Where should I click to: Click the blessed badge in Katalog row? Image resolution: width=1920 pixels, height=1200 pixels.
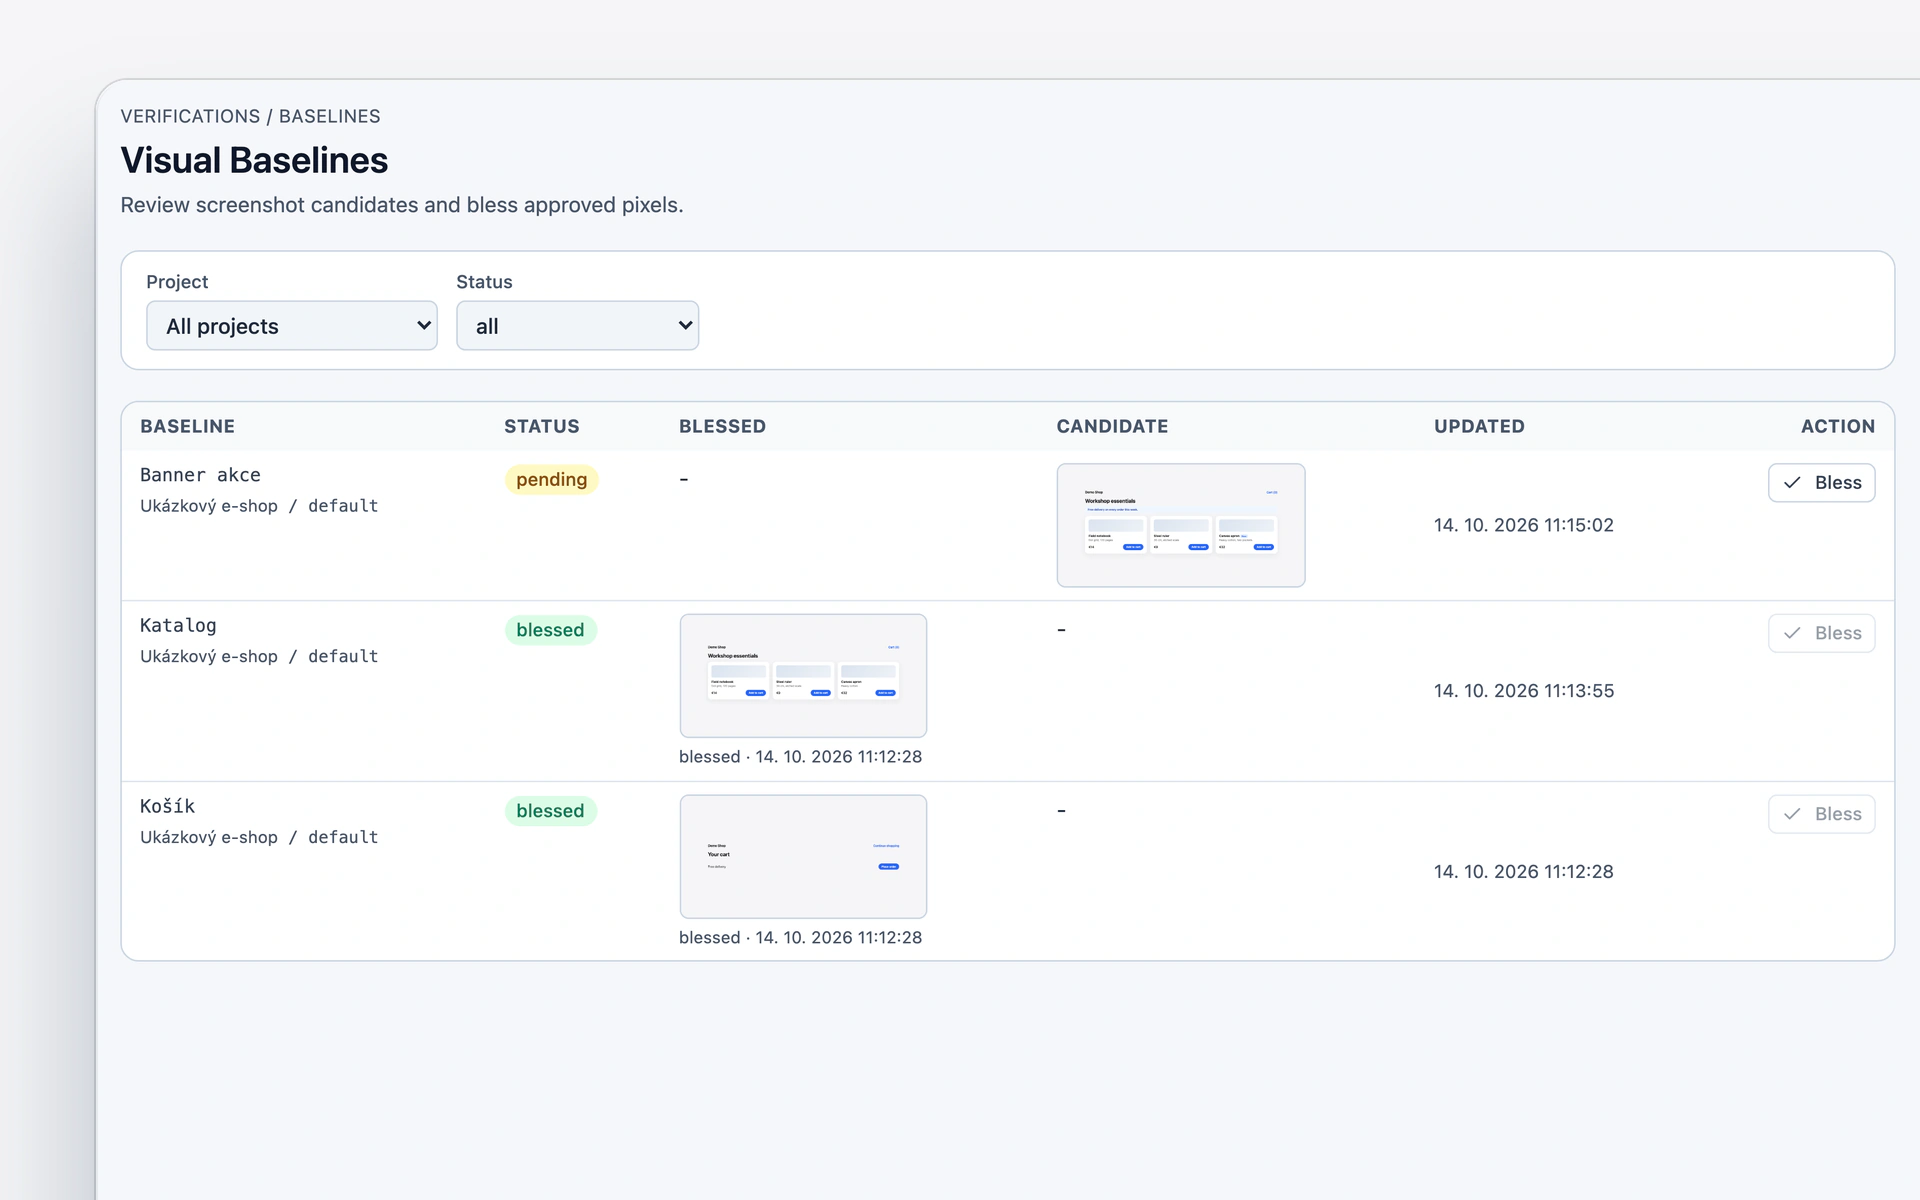(x=550, y=630)
